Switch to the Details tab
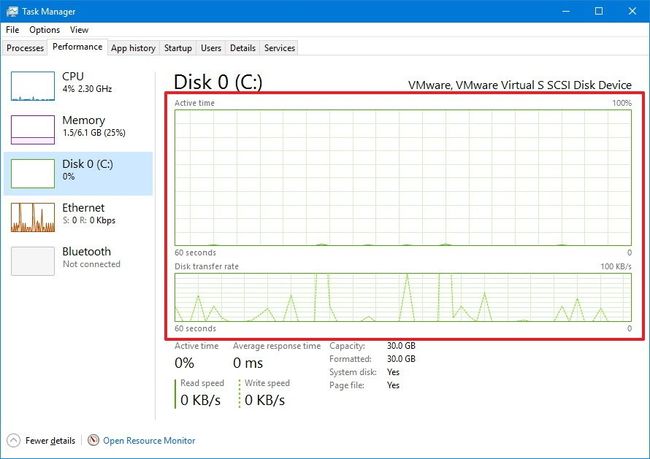The width and height of the screenshot is (650, 459). click(x=242, y=48)
